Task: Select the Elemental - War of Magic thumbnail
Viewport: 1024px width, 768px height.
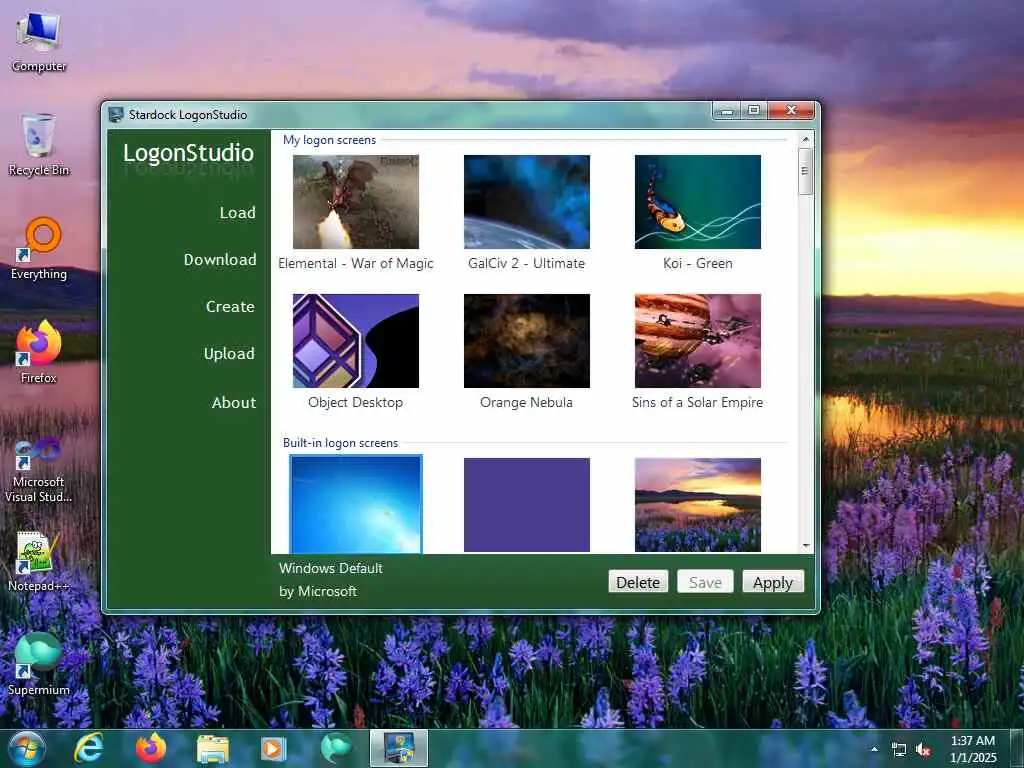Action: [356, 202]
